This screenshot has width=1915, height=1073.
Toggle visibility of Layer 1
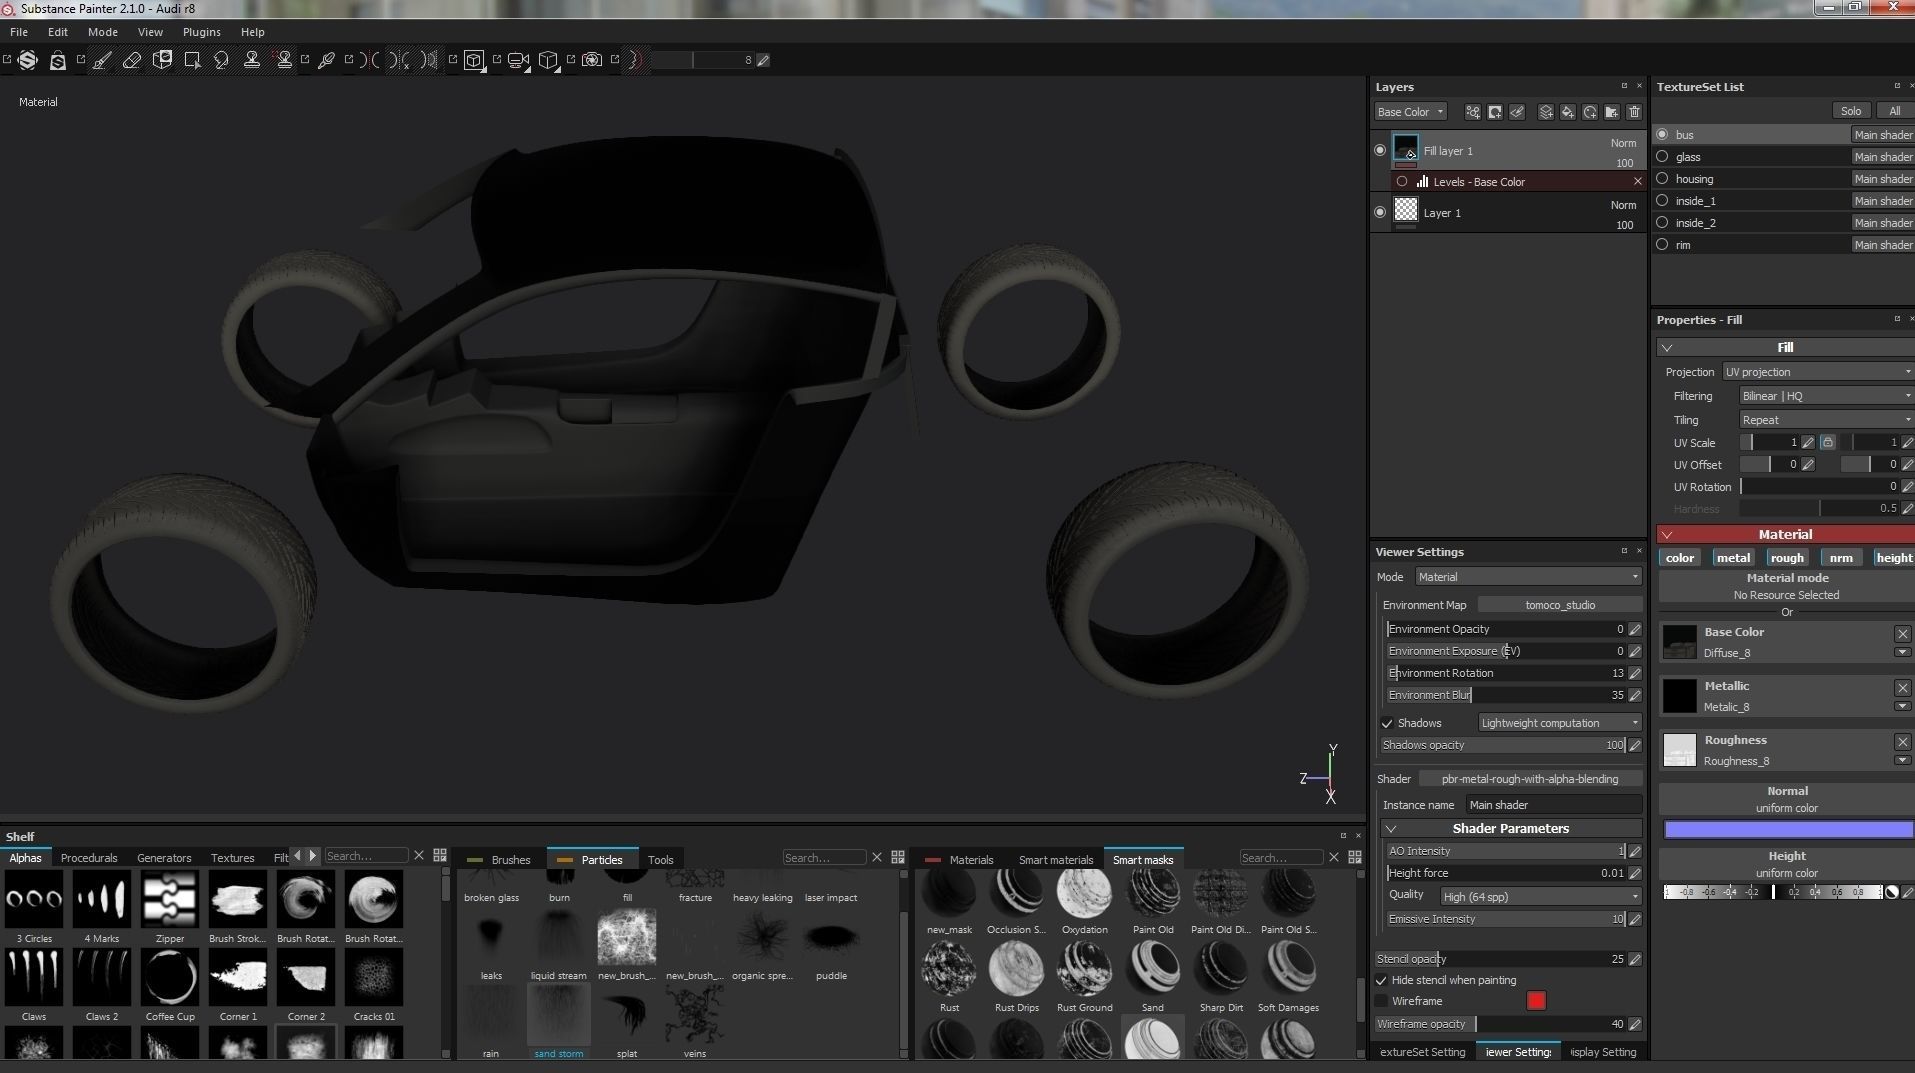point(1380,212)
